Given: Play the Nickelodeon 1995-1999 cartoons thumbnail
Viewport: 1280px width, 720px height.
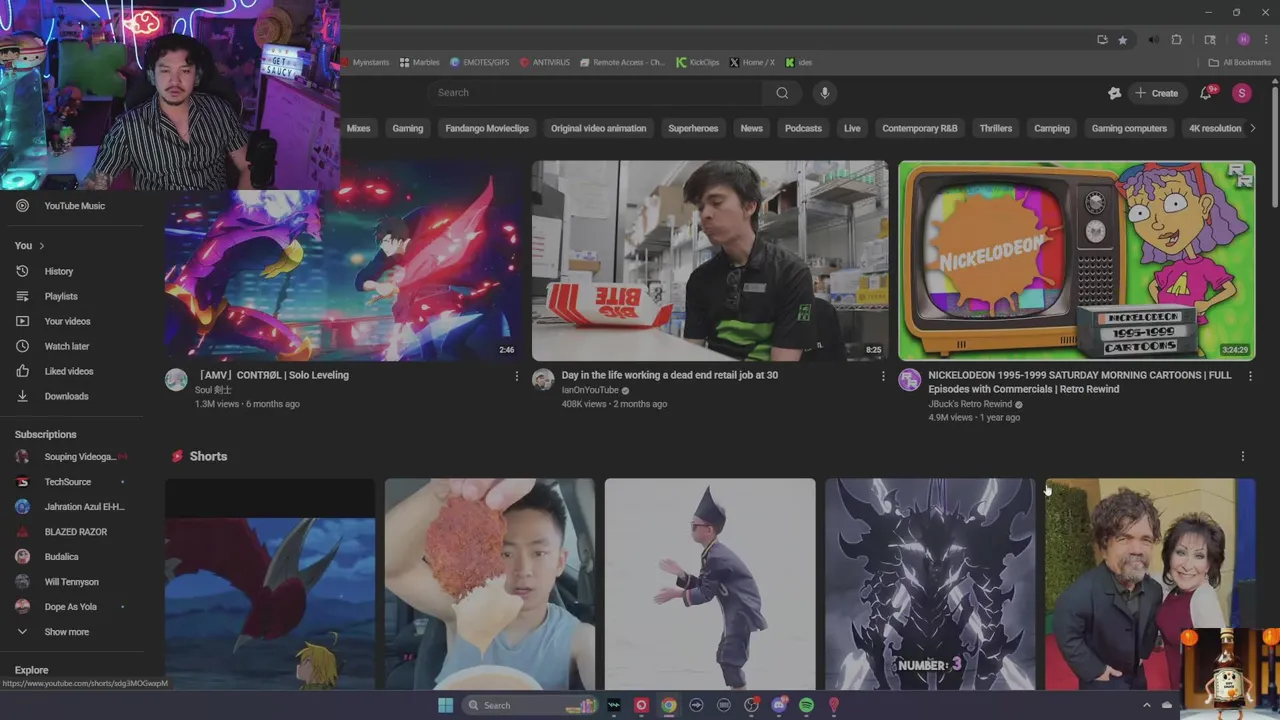Looking at the screenshot, I should [1076, 260].
